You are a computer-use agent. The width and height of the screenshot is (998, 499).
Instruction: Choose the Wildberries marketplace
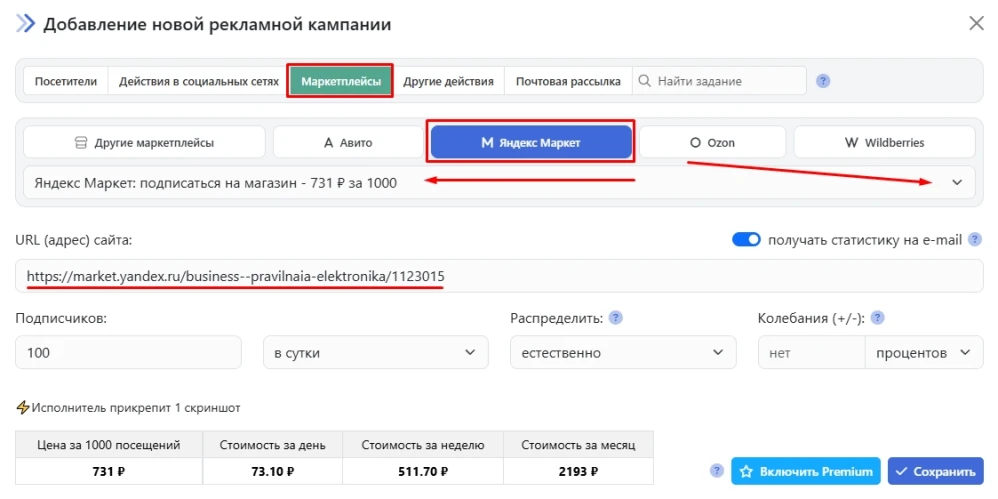pos(885,142)
